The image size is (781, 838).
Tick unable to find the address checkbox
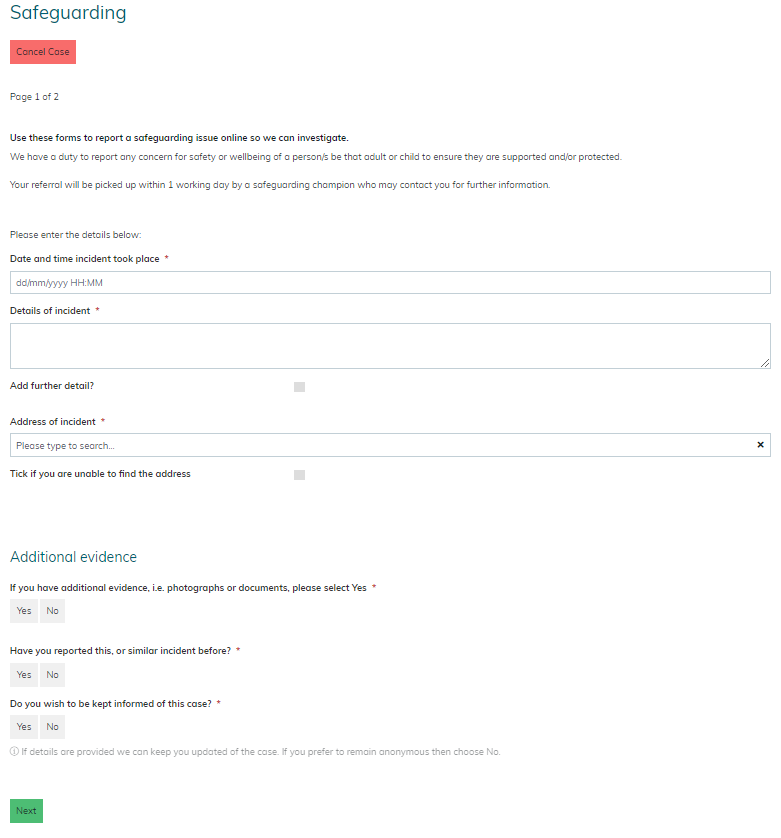[x=299, y=475]
